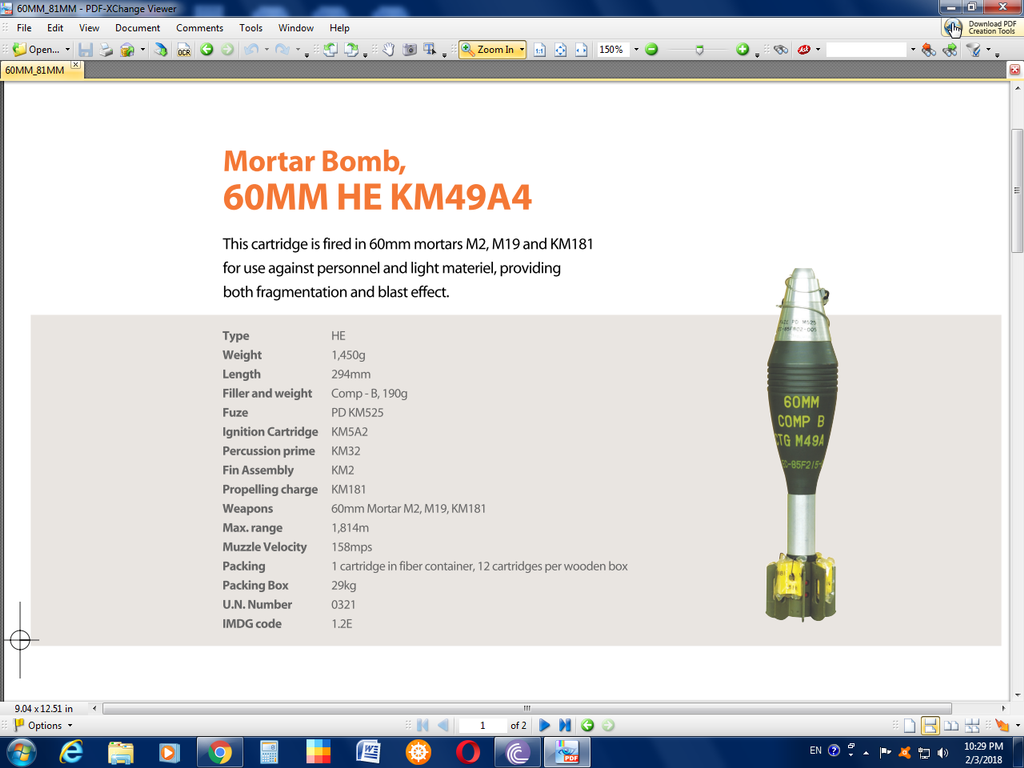This screenshot has width=1024, height=768.
Task: Open the Comments menu
Action: click(x=200, y=28)
